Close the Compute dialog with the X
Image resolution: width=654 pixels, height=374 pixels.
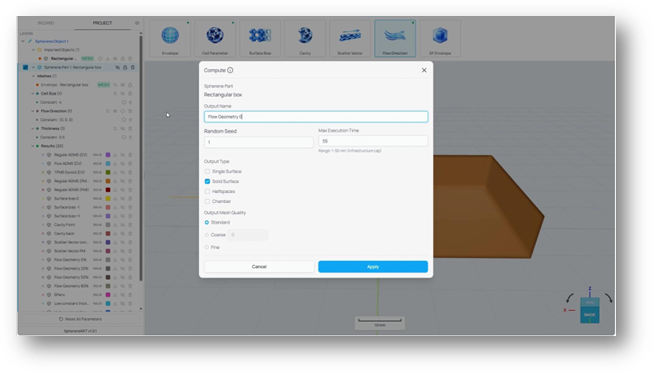pyautogui.click(x=424, y=70)
